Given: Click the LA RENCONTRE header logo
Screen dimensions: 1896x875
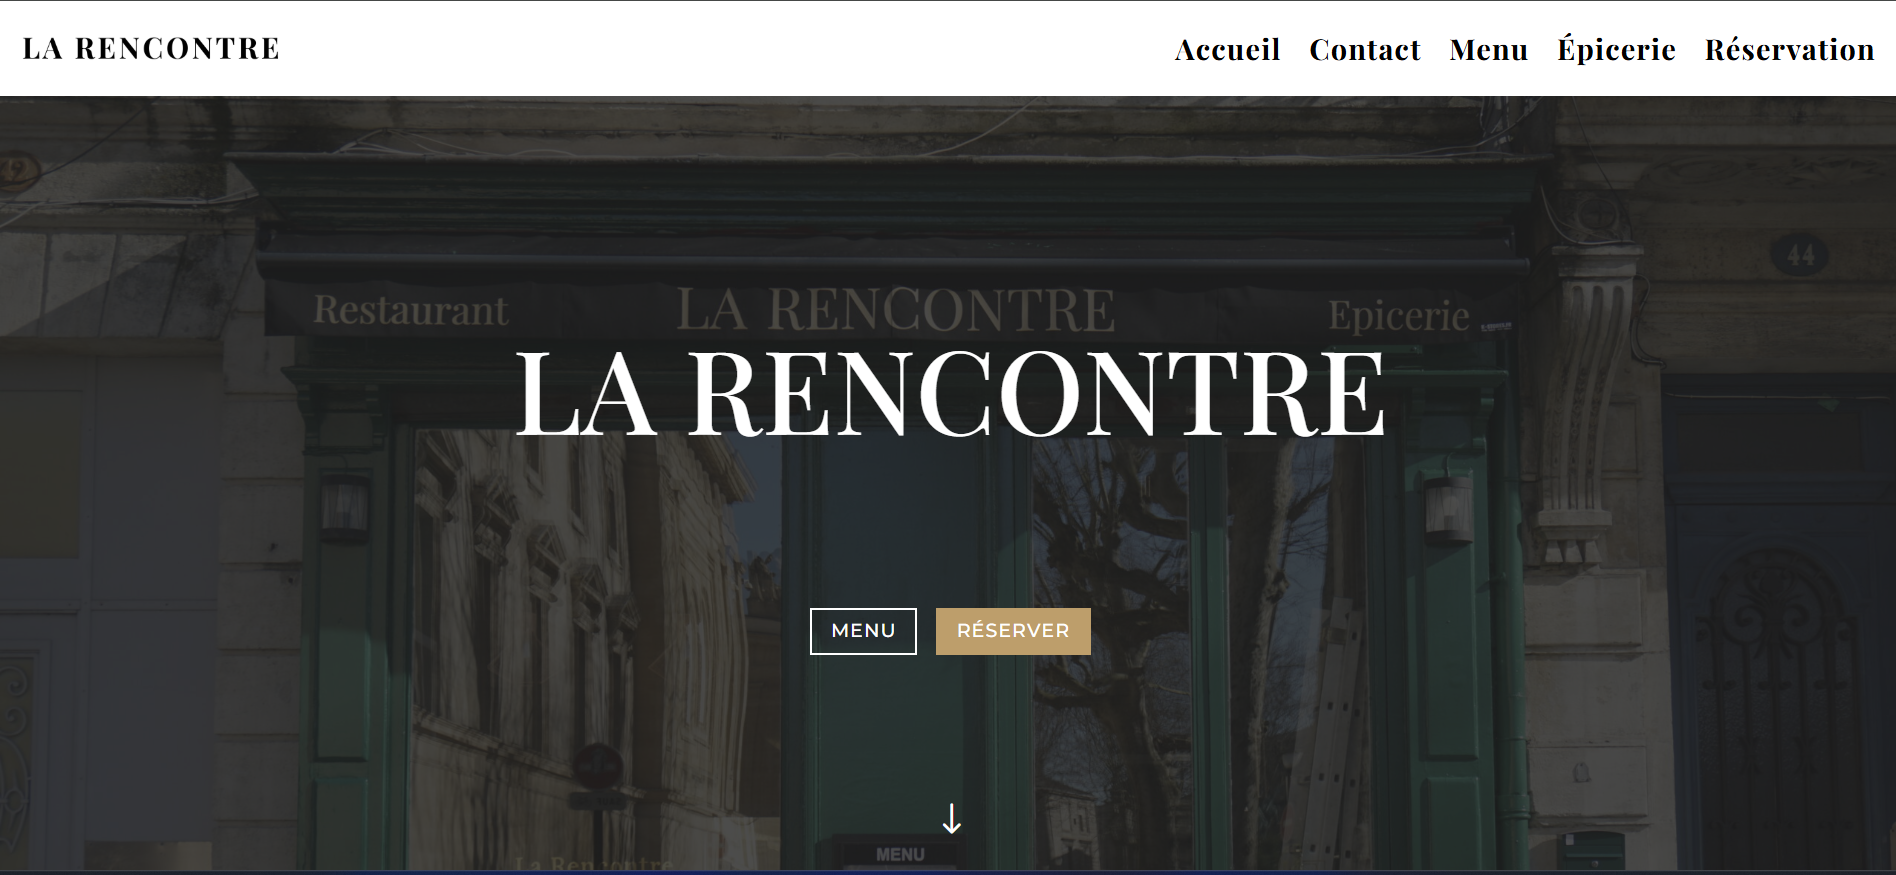Looking at the screenshot, I should click(x=151, y=49).
